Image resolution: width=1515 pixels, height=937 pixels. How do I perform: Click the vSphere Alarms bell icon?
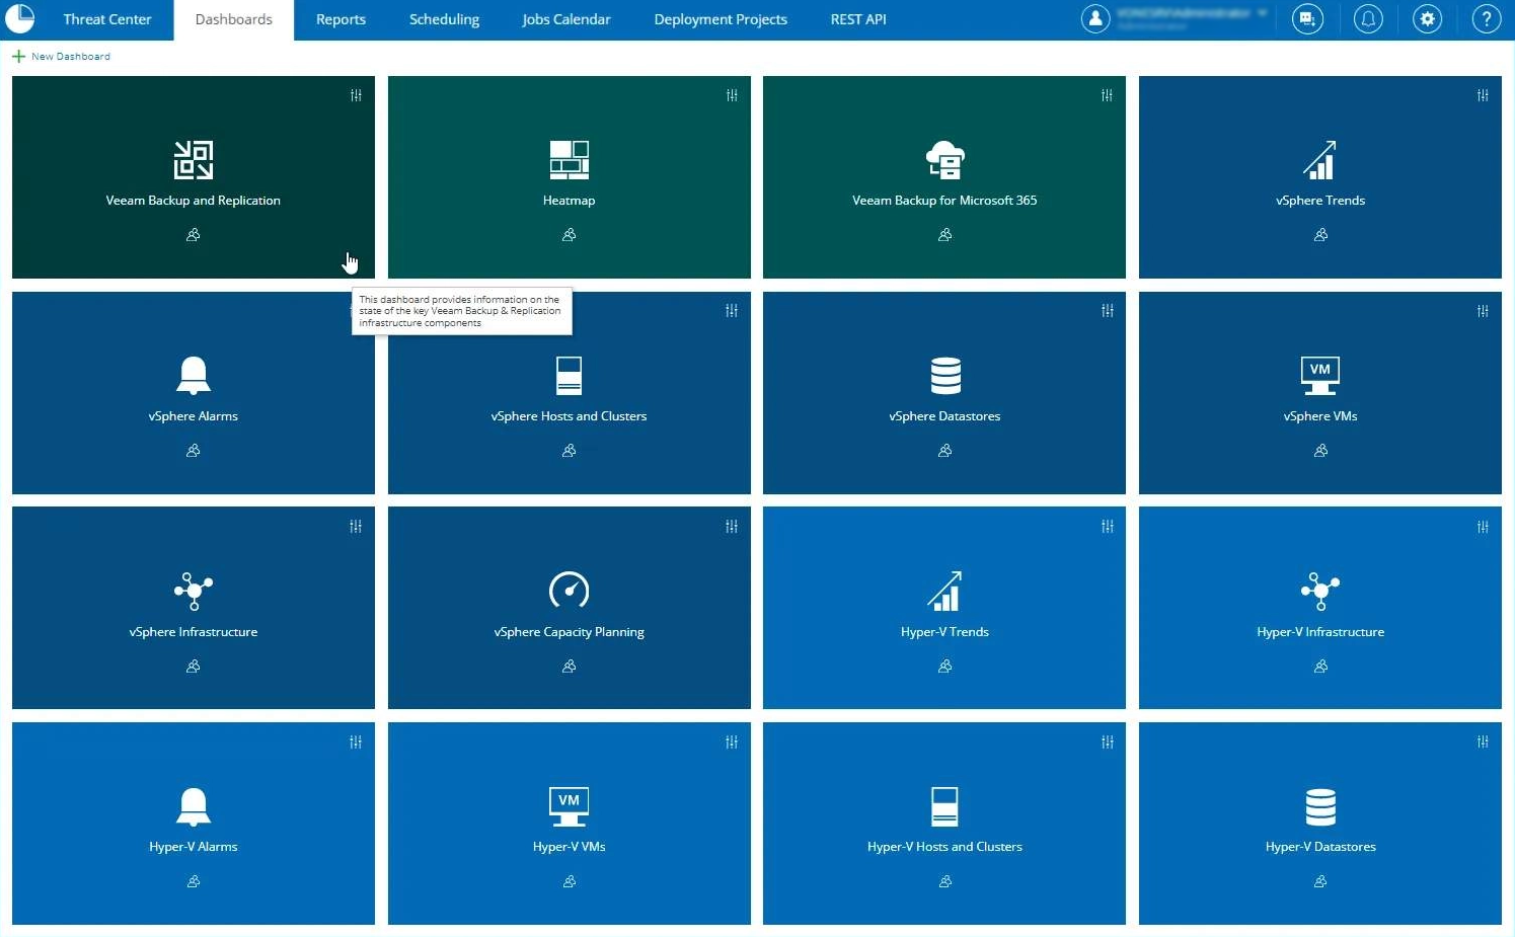[x=193, y=376]
